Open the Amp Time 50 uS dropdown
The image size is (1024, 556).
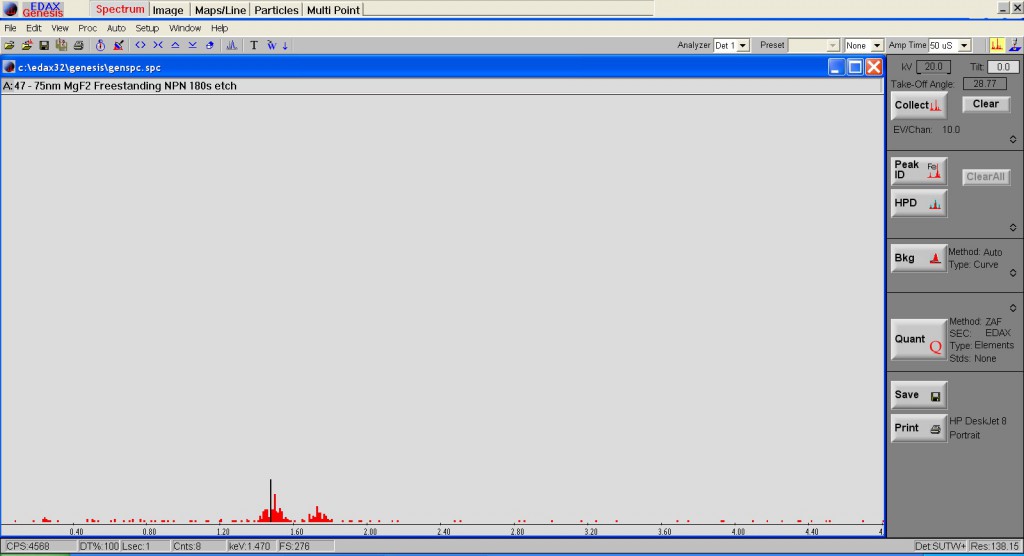[950, 46]
